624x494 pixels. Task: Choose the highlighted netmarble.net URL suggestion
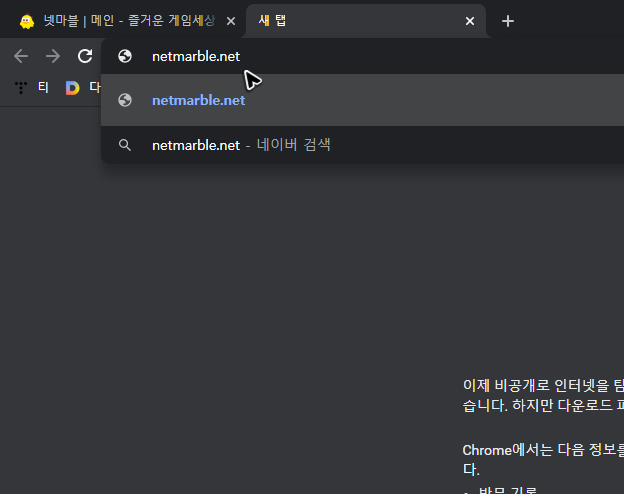coord(363,100)
